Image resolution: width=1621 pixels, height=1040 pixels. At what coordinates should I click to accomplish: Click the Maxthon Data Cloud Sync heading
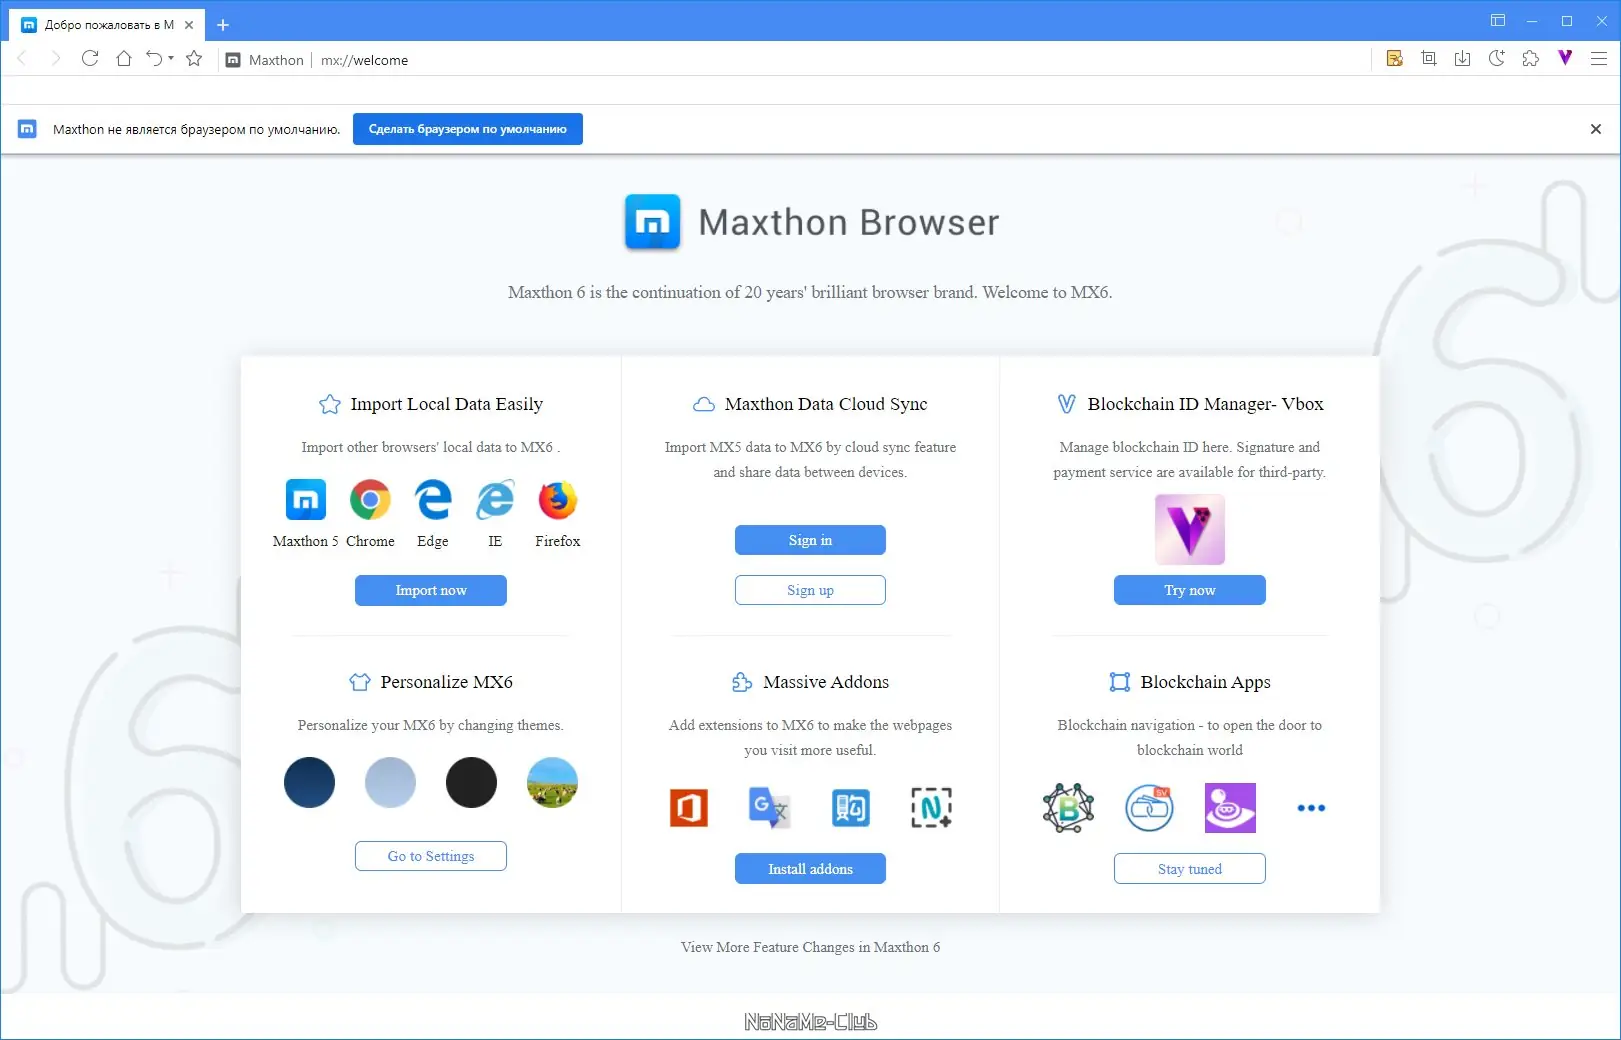[826, 404]
